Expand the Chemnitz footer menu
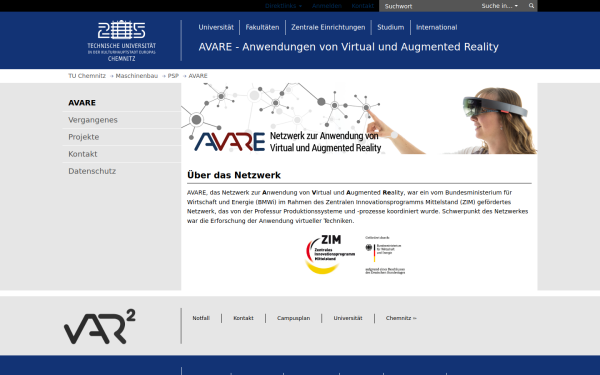600x375 pixels. point(401,318)
